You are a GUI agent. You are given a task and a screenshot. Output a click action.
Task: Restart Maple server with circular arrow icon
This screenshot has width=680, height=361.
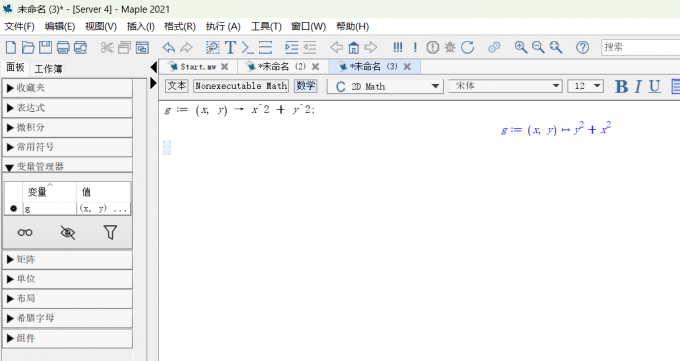tap(468, 47)
